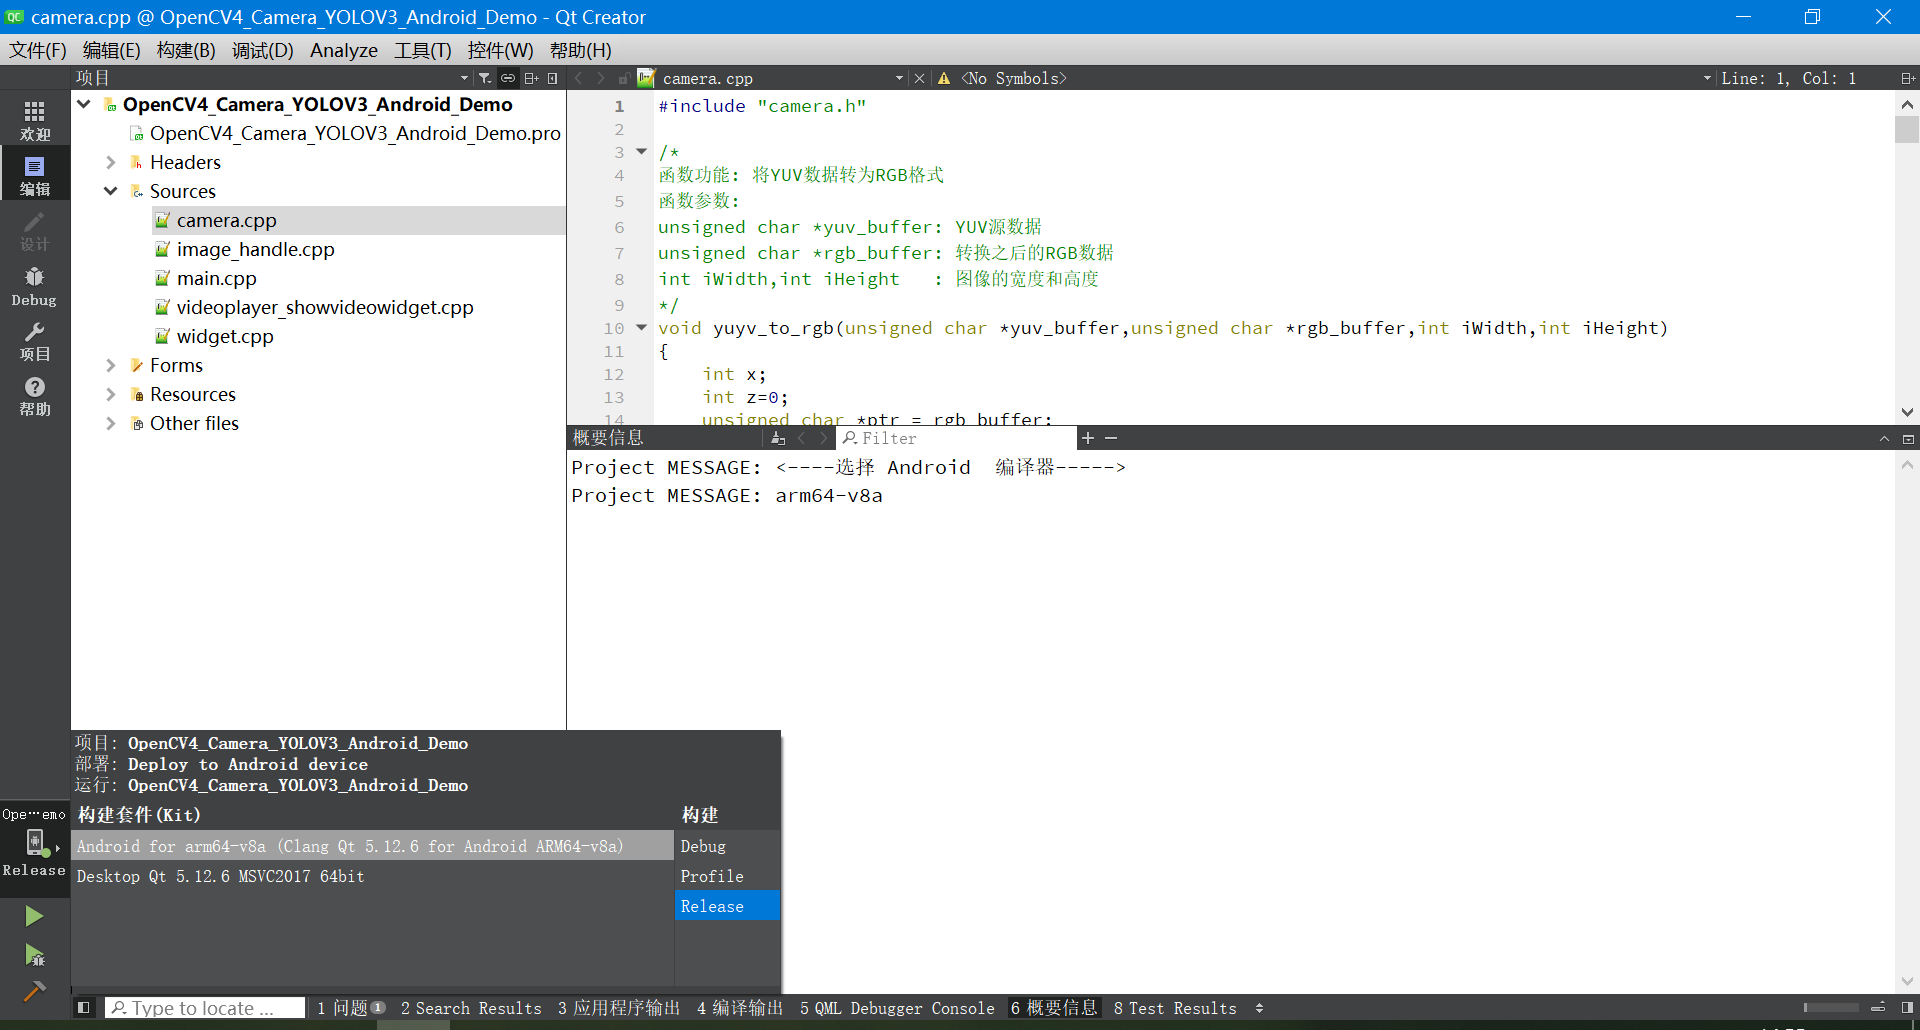The image size is (1920, 1030).
Task: Select the Debug build configuration
Action: [x=703, y=846]
